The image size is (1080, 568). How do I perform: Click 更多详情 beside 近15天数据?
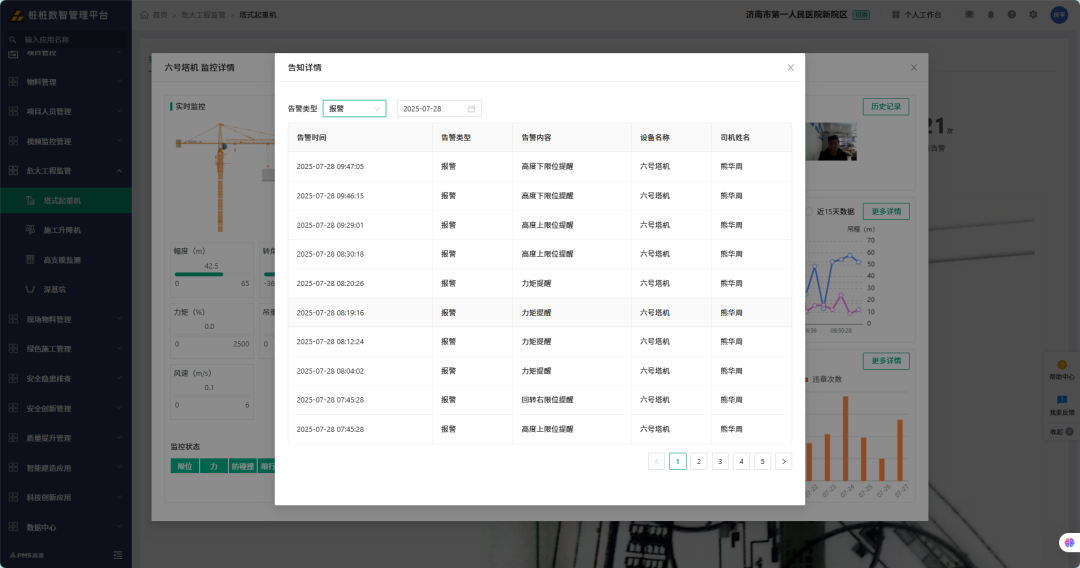coord(886,211)
